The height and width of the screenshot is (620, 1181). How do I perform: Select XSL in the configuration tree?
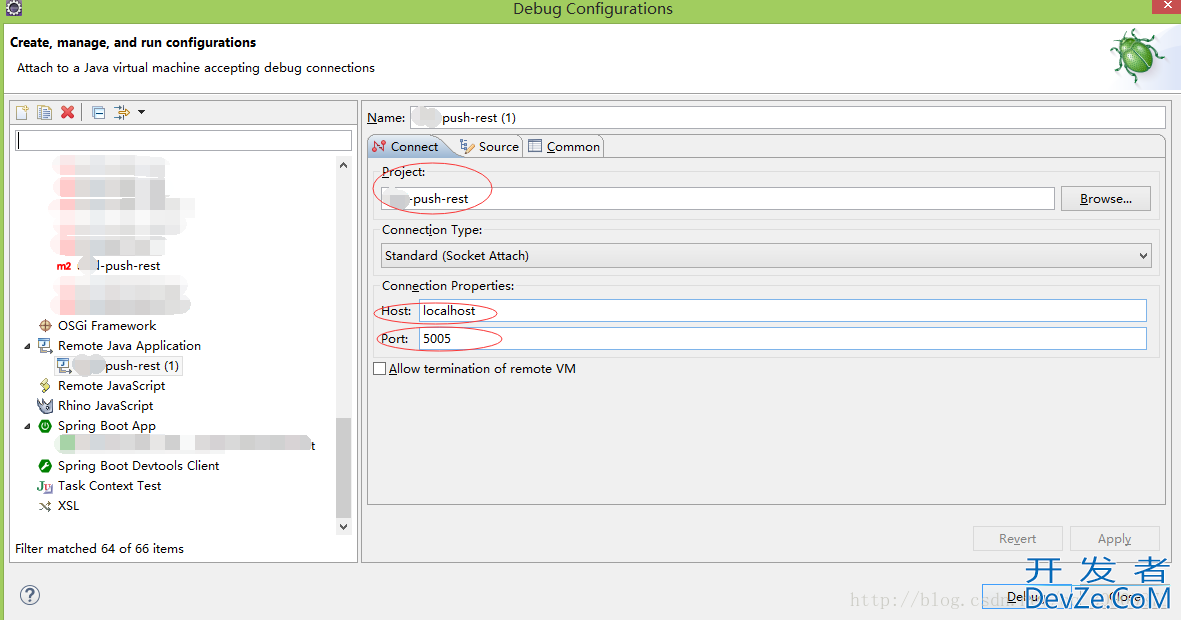coord(69,505)
